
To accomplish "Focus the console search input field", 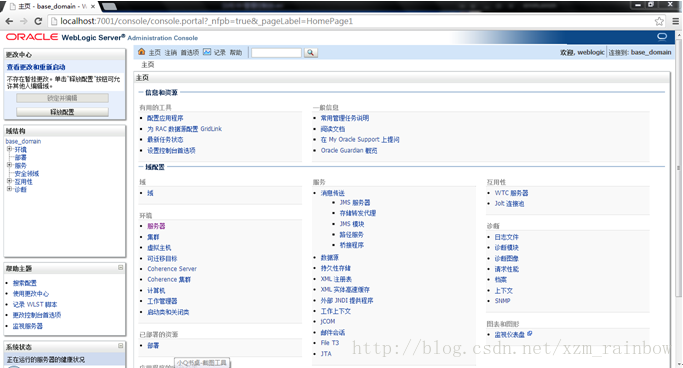I will pyautogui.click(x=276, y=53).
